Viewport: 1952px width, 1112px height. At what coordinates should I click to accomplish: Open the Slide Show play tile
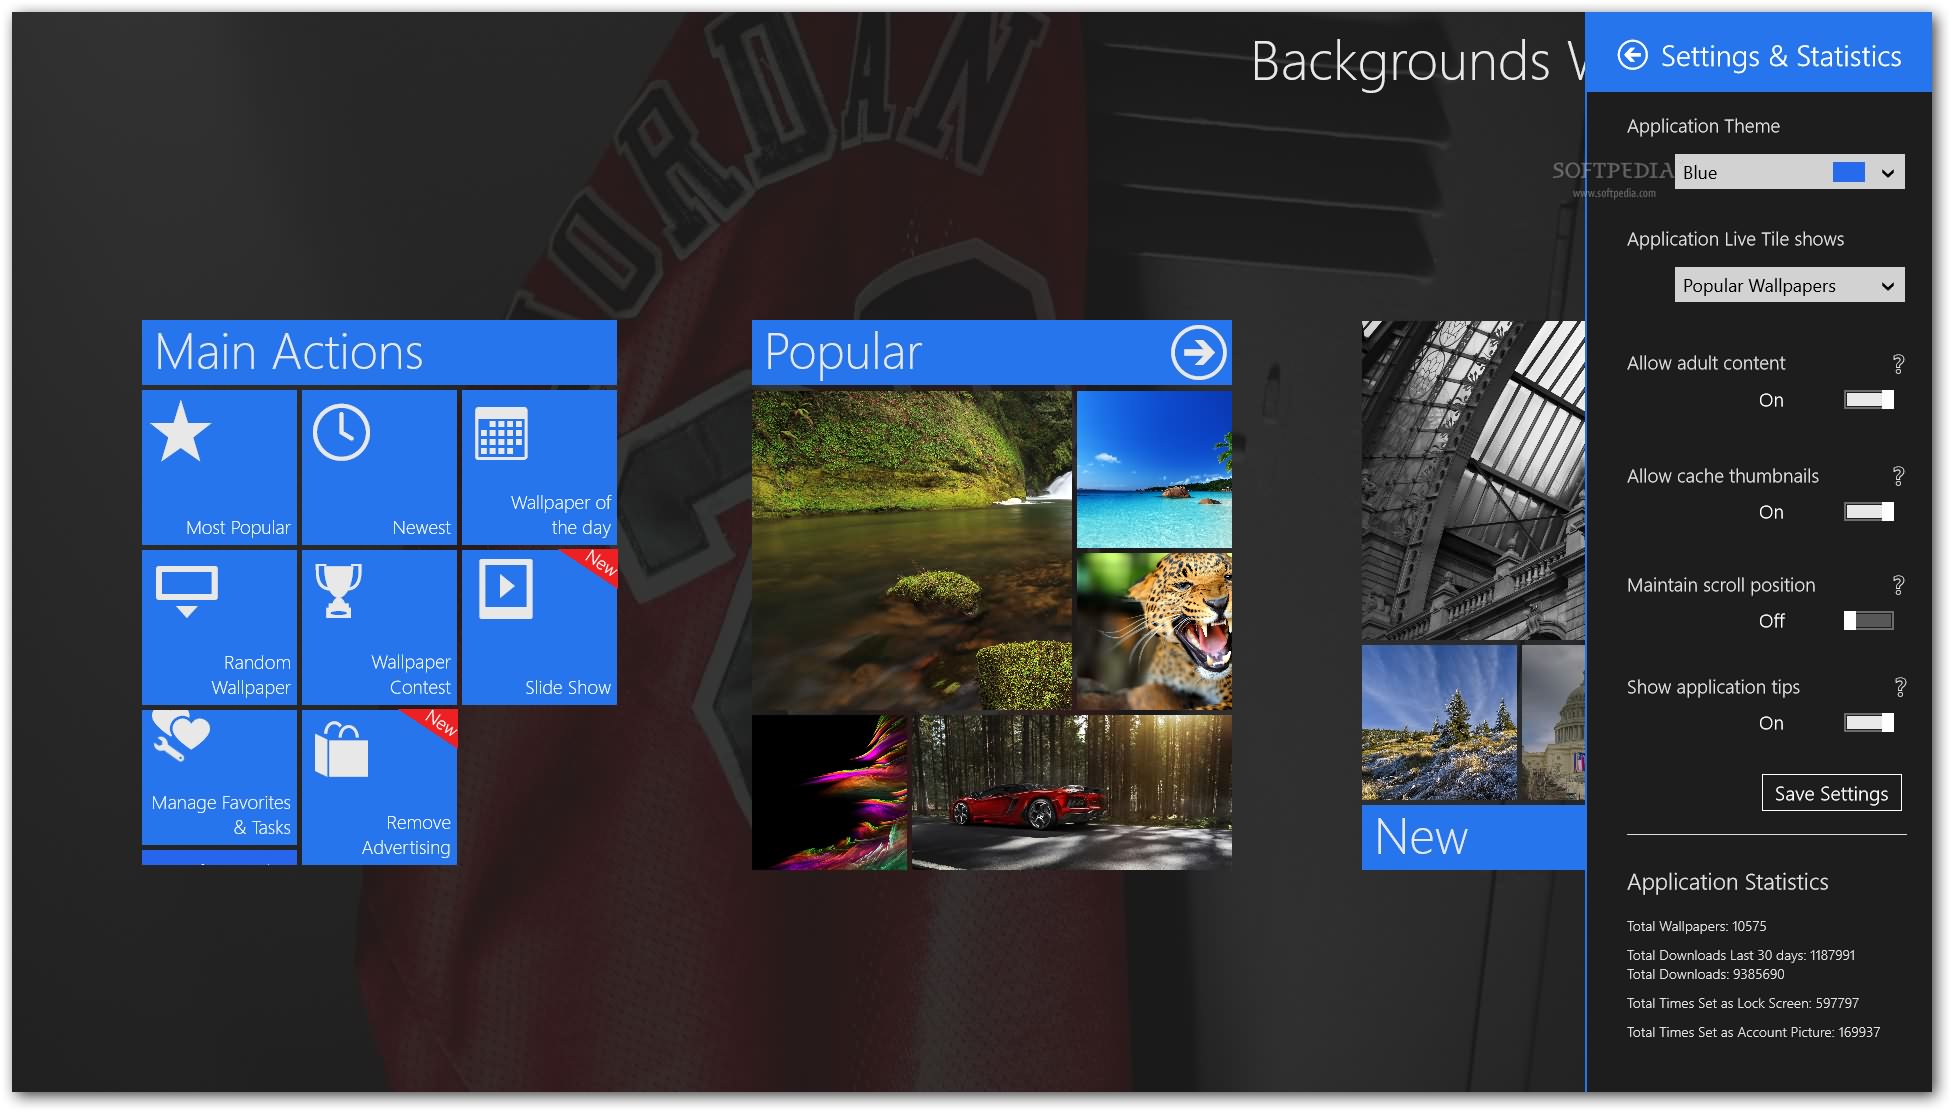coord(539,627)
